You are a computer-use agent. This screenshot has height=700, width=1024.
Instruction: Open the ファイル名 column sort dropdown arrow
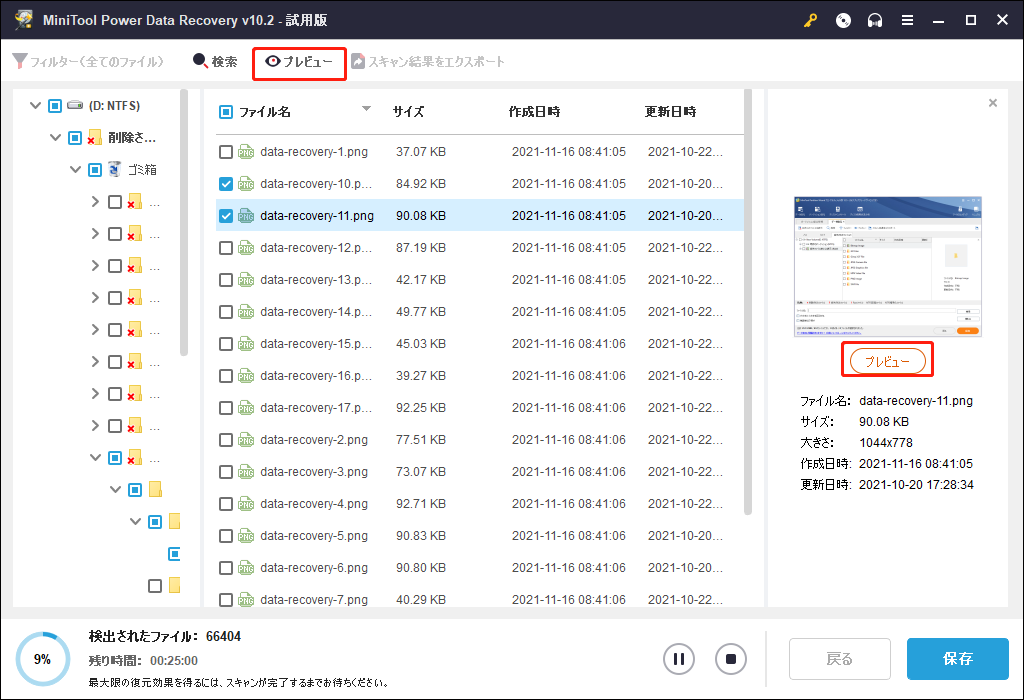[366, 109]
